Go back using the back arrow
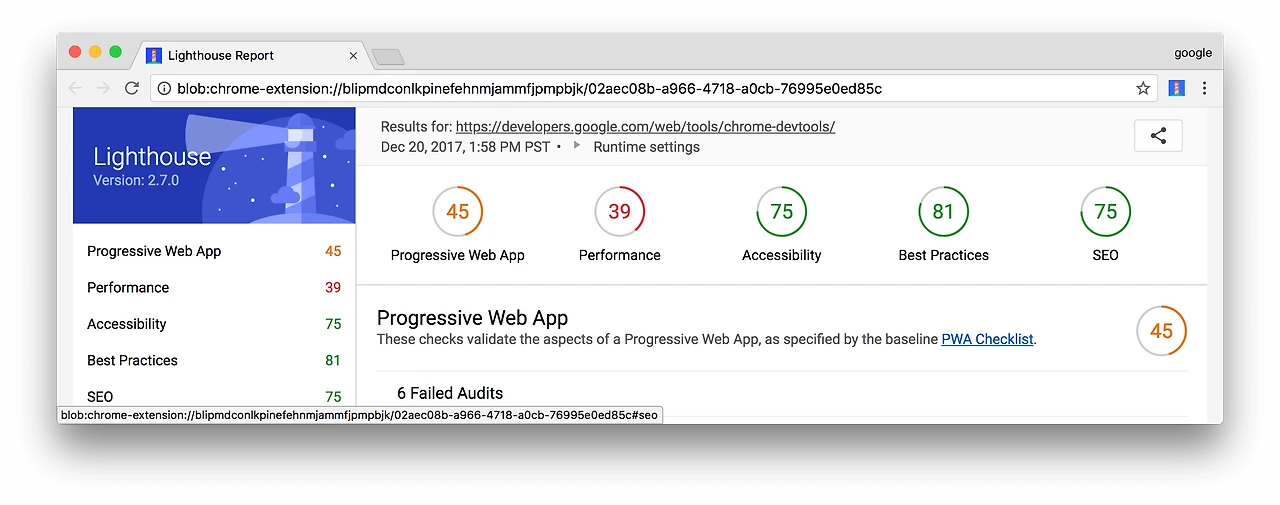This screenshot has width=1280, height=505. point(75,88)
